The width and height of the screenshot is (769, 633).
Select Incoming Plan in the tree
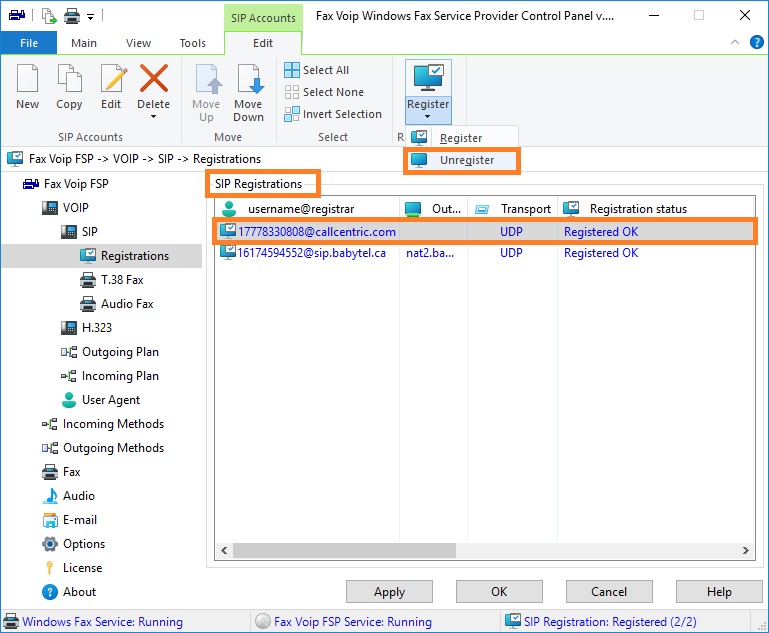(110, 376)
